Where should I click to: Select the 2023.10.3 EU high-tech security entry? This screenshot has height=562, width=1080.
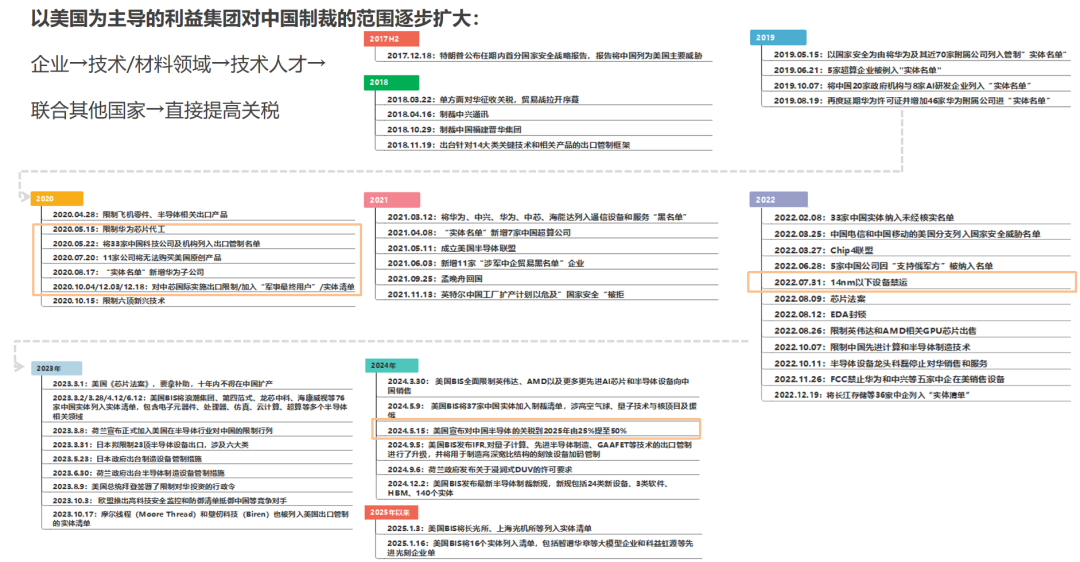pyautogui.click(x=169, y=501)
